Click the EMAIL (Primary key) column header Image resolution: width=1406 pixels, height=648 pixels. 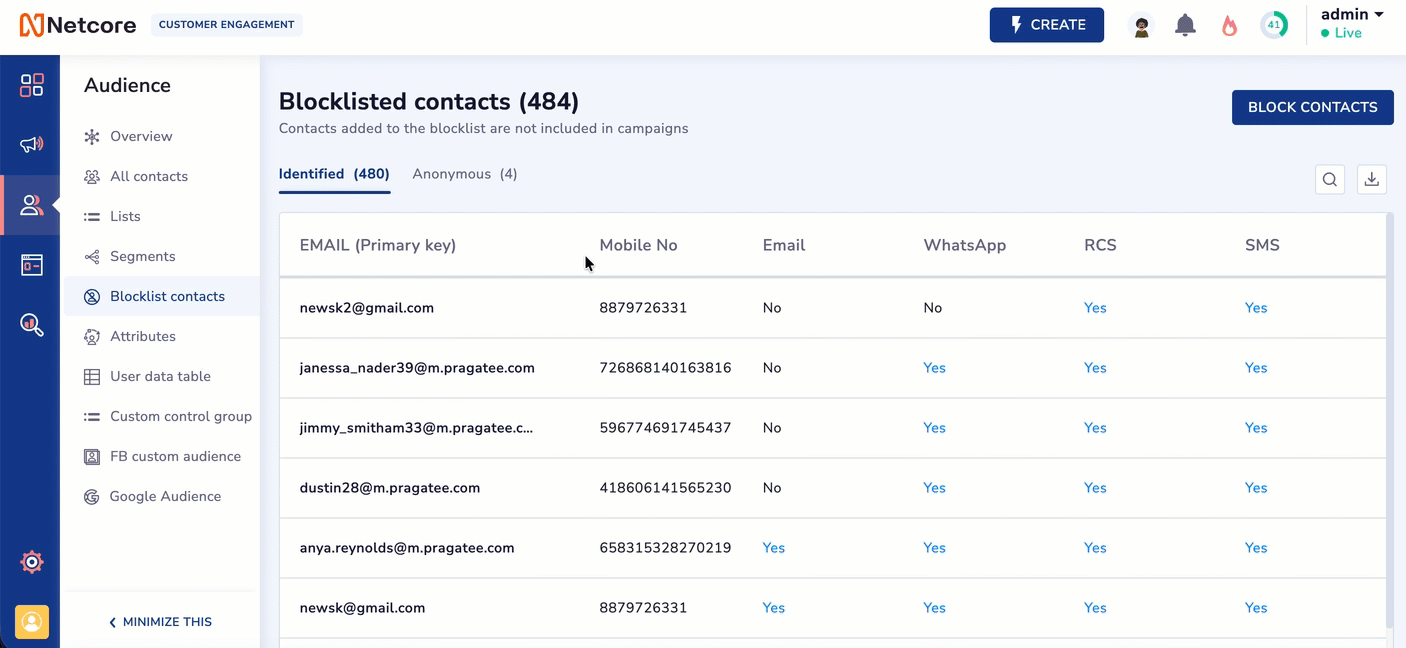point(378,245)
